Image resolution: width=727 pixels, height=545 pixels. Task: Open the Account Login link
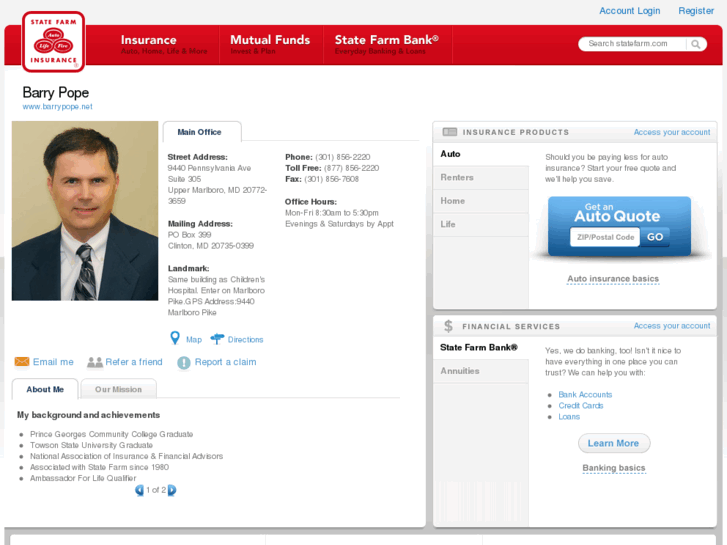[x=629, y=11]
